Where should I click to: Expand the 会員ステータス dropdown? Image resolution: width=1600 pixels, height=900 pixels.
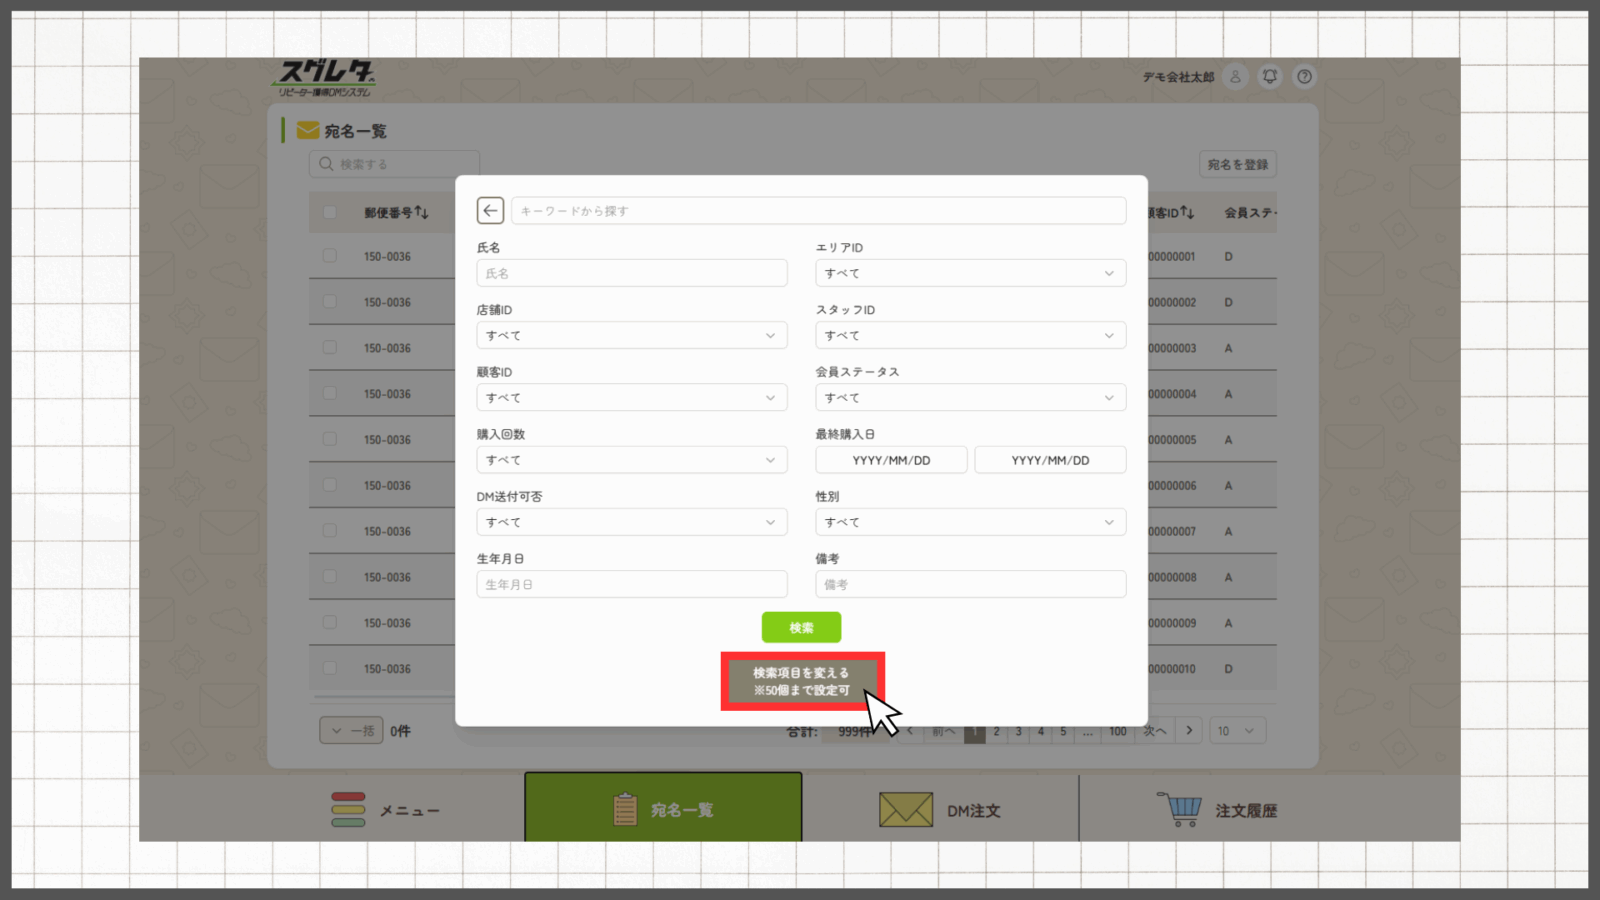tap(970, 398)
